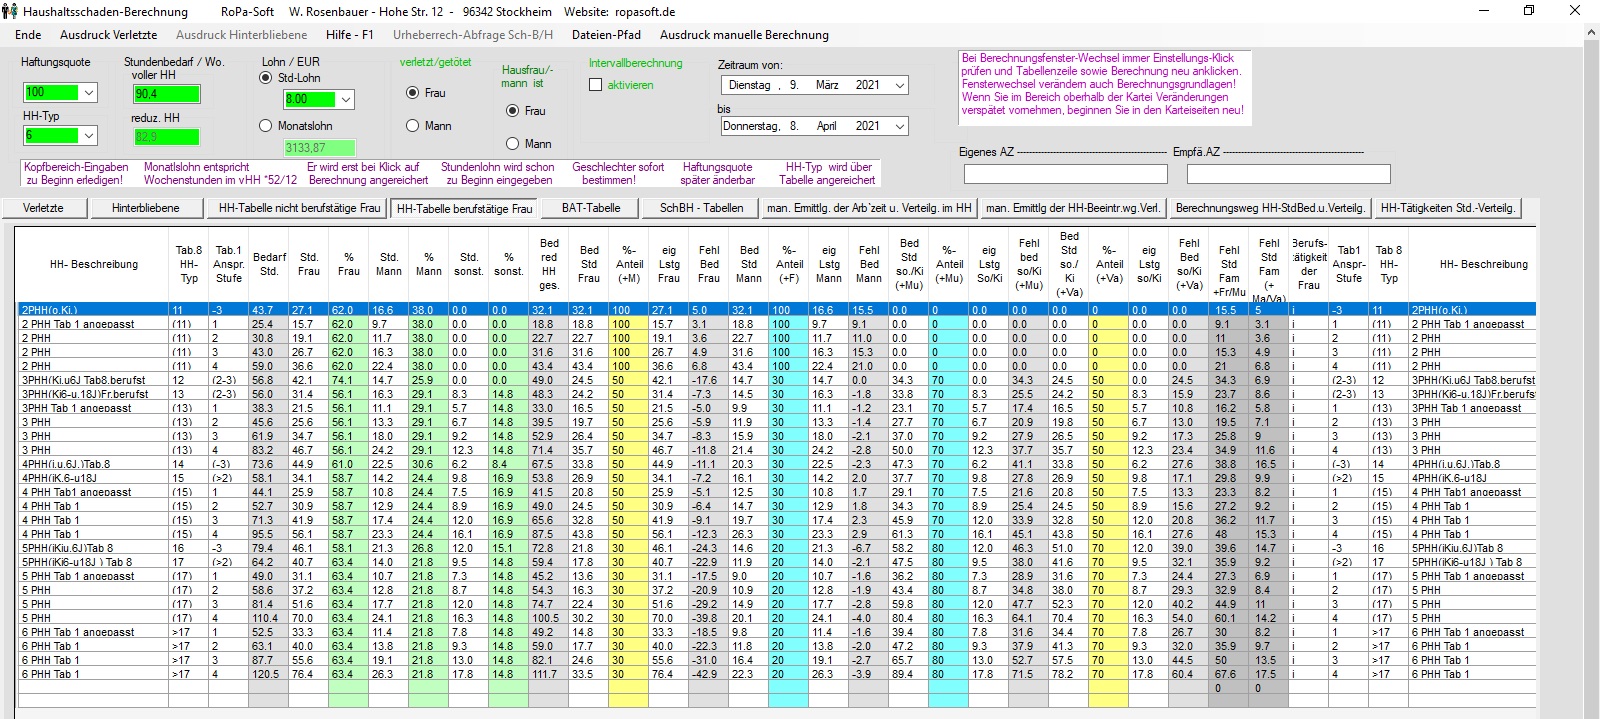The width and height of the screenshot is (1610, 719).
Task: Click the Dateien-Pfad menu item
Action: tap(606, 35)
